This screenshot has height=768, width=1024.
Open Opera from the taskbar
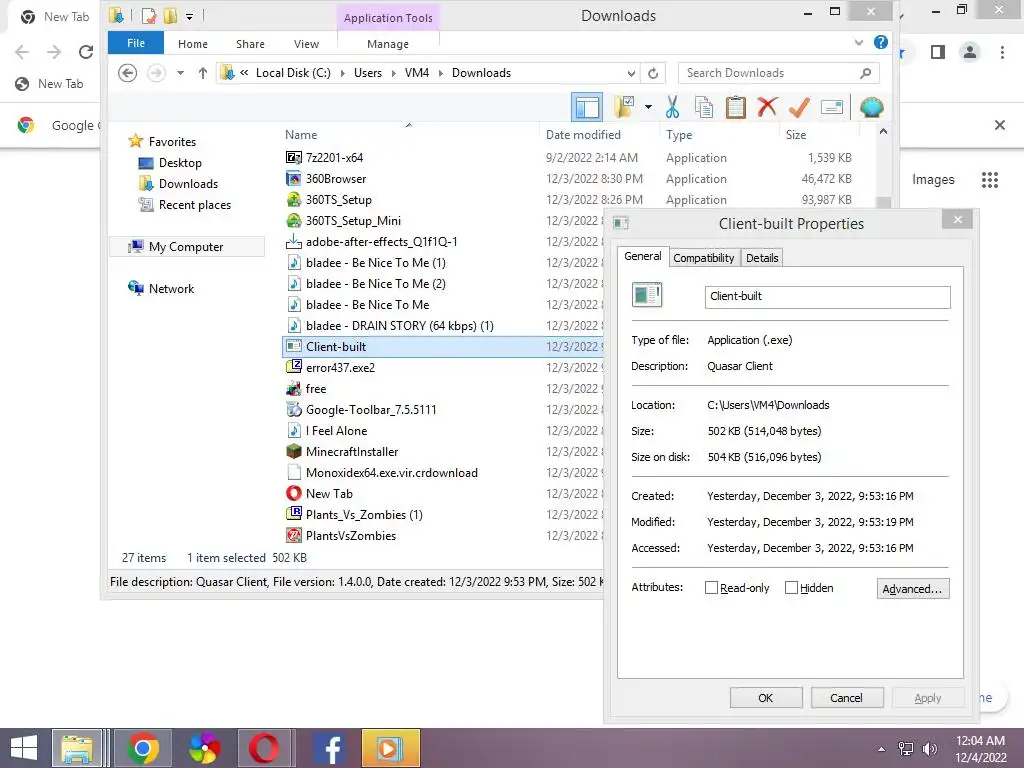click(x=264, y=748)
